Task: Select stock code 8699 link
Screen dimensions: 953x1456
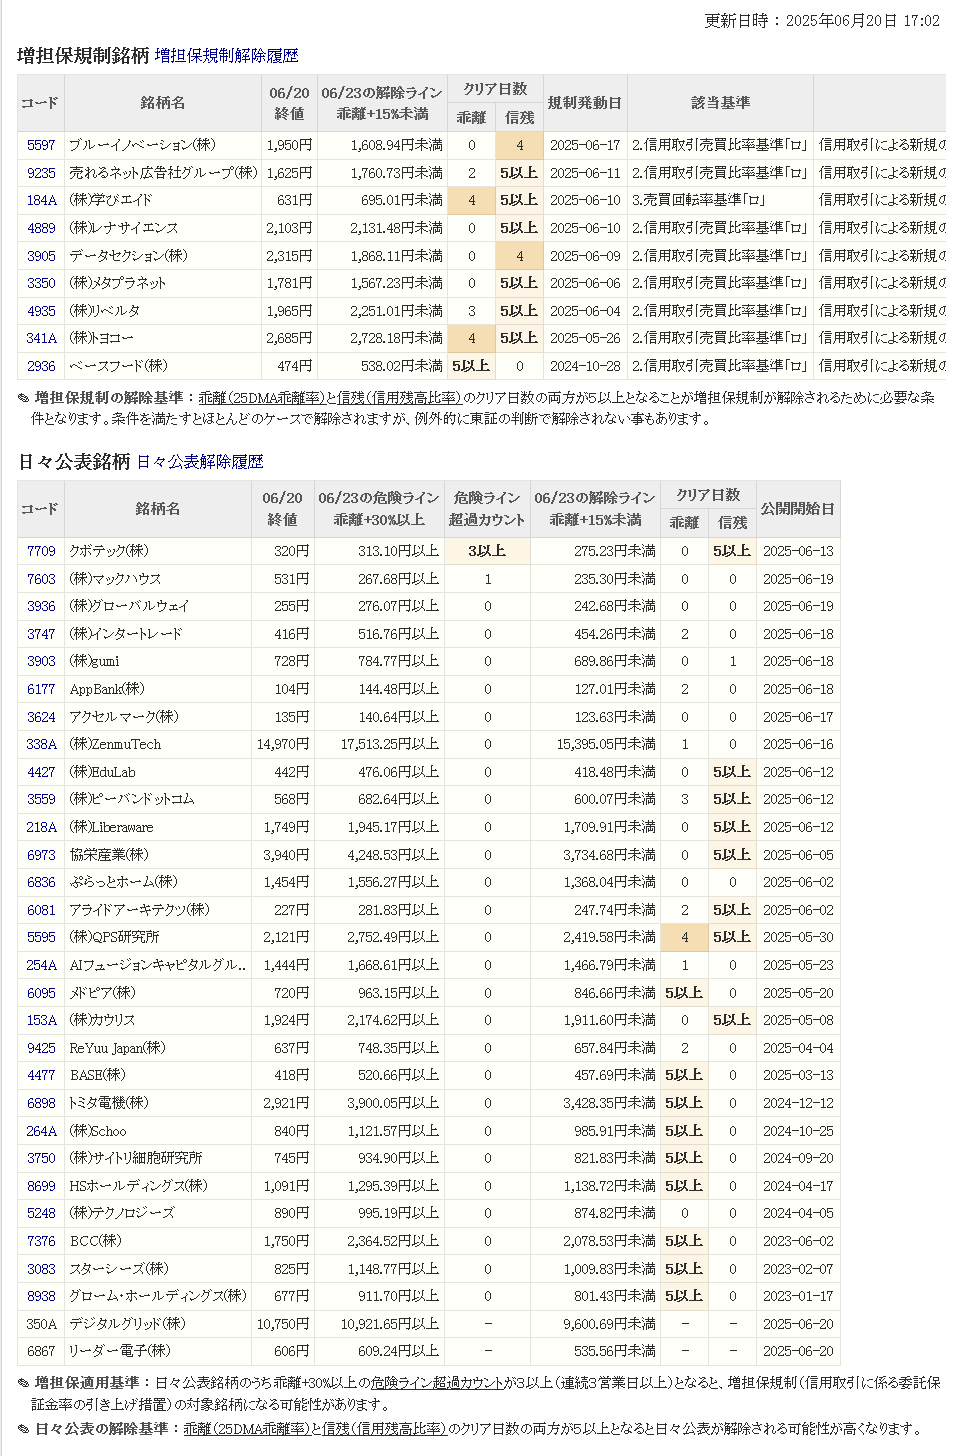Action: pyautogui.click(x=41, y=1186)
